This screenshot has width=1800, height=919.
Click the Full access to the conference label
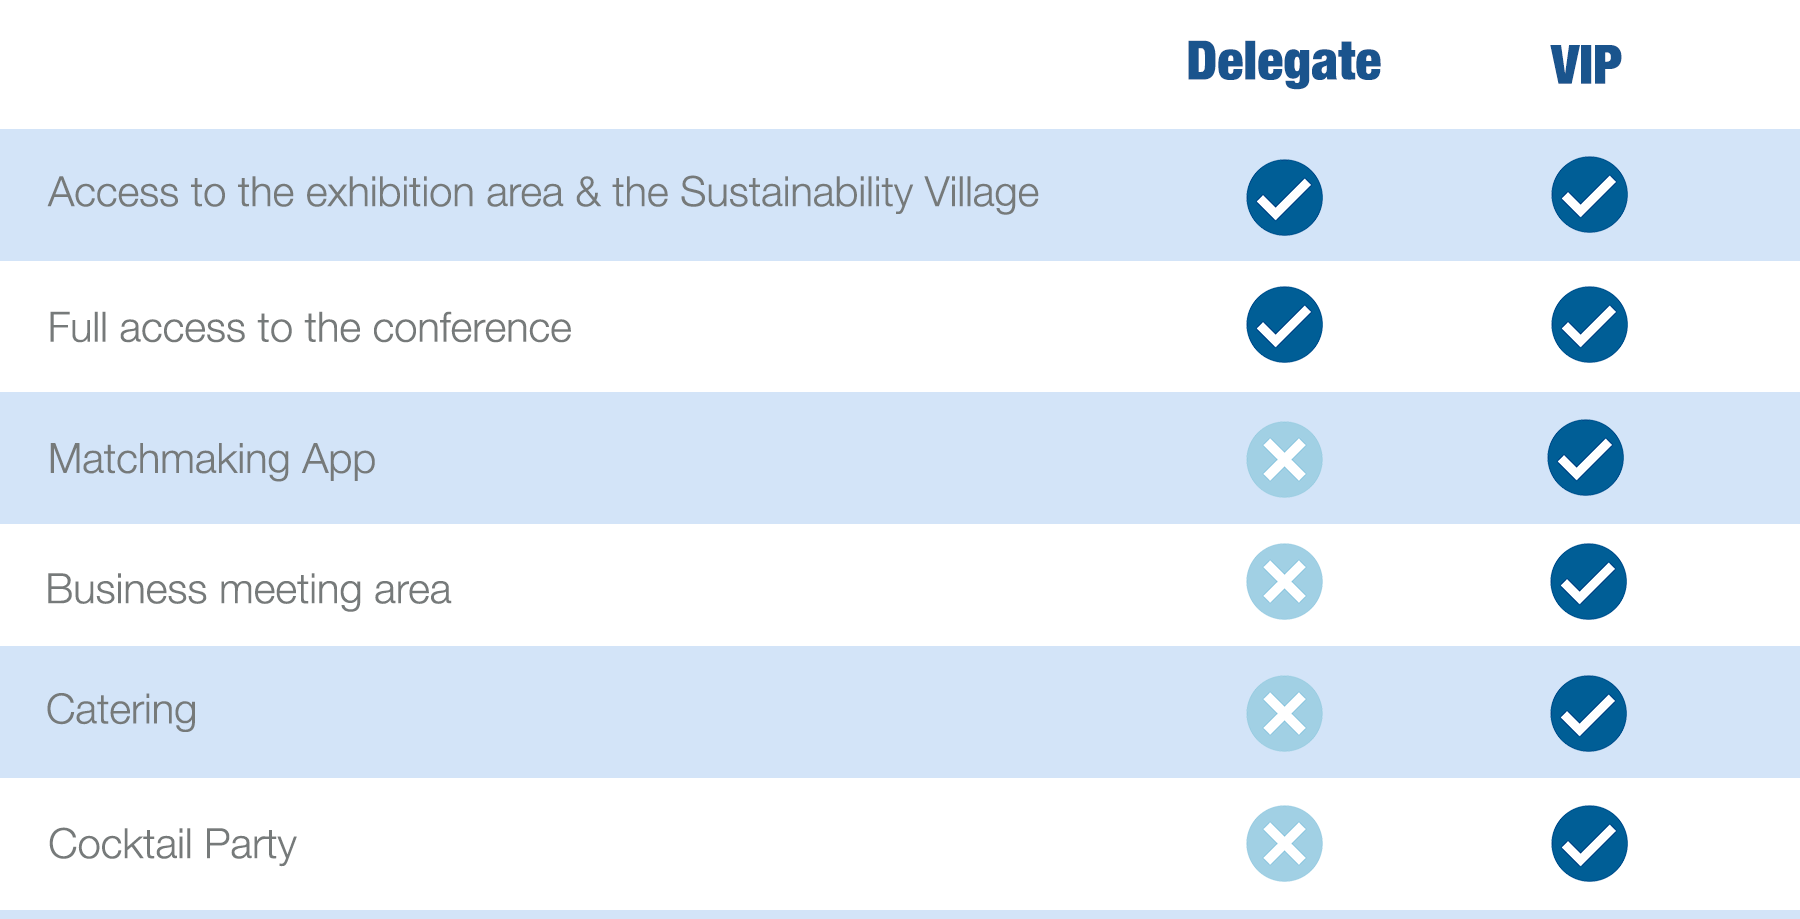pos(309,328)
